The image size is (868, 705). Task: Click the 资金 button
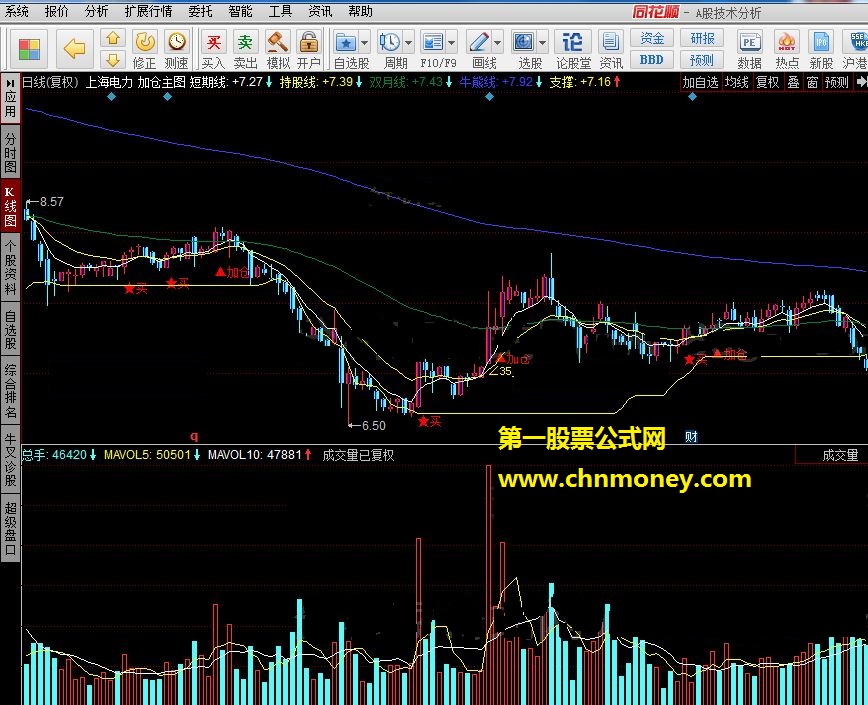click(652, 38)
